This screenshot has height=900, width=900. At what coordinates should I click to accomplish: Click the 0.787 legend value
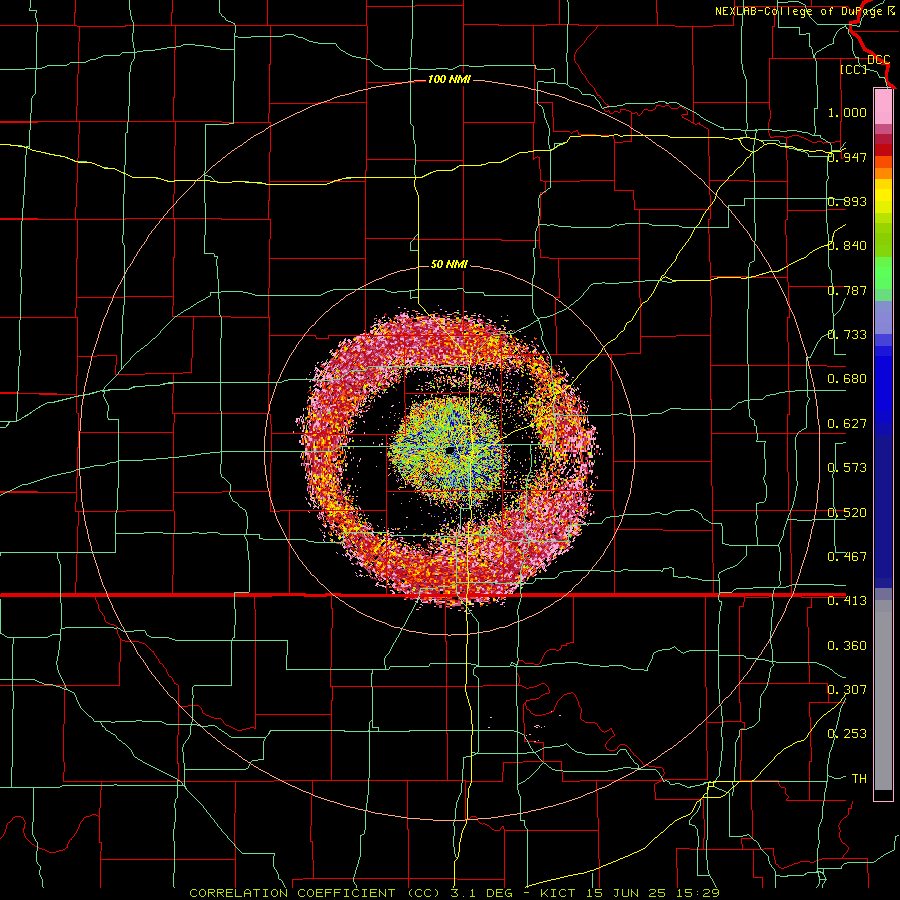pos(847,290)
